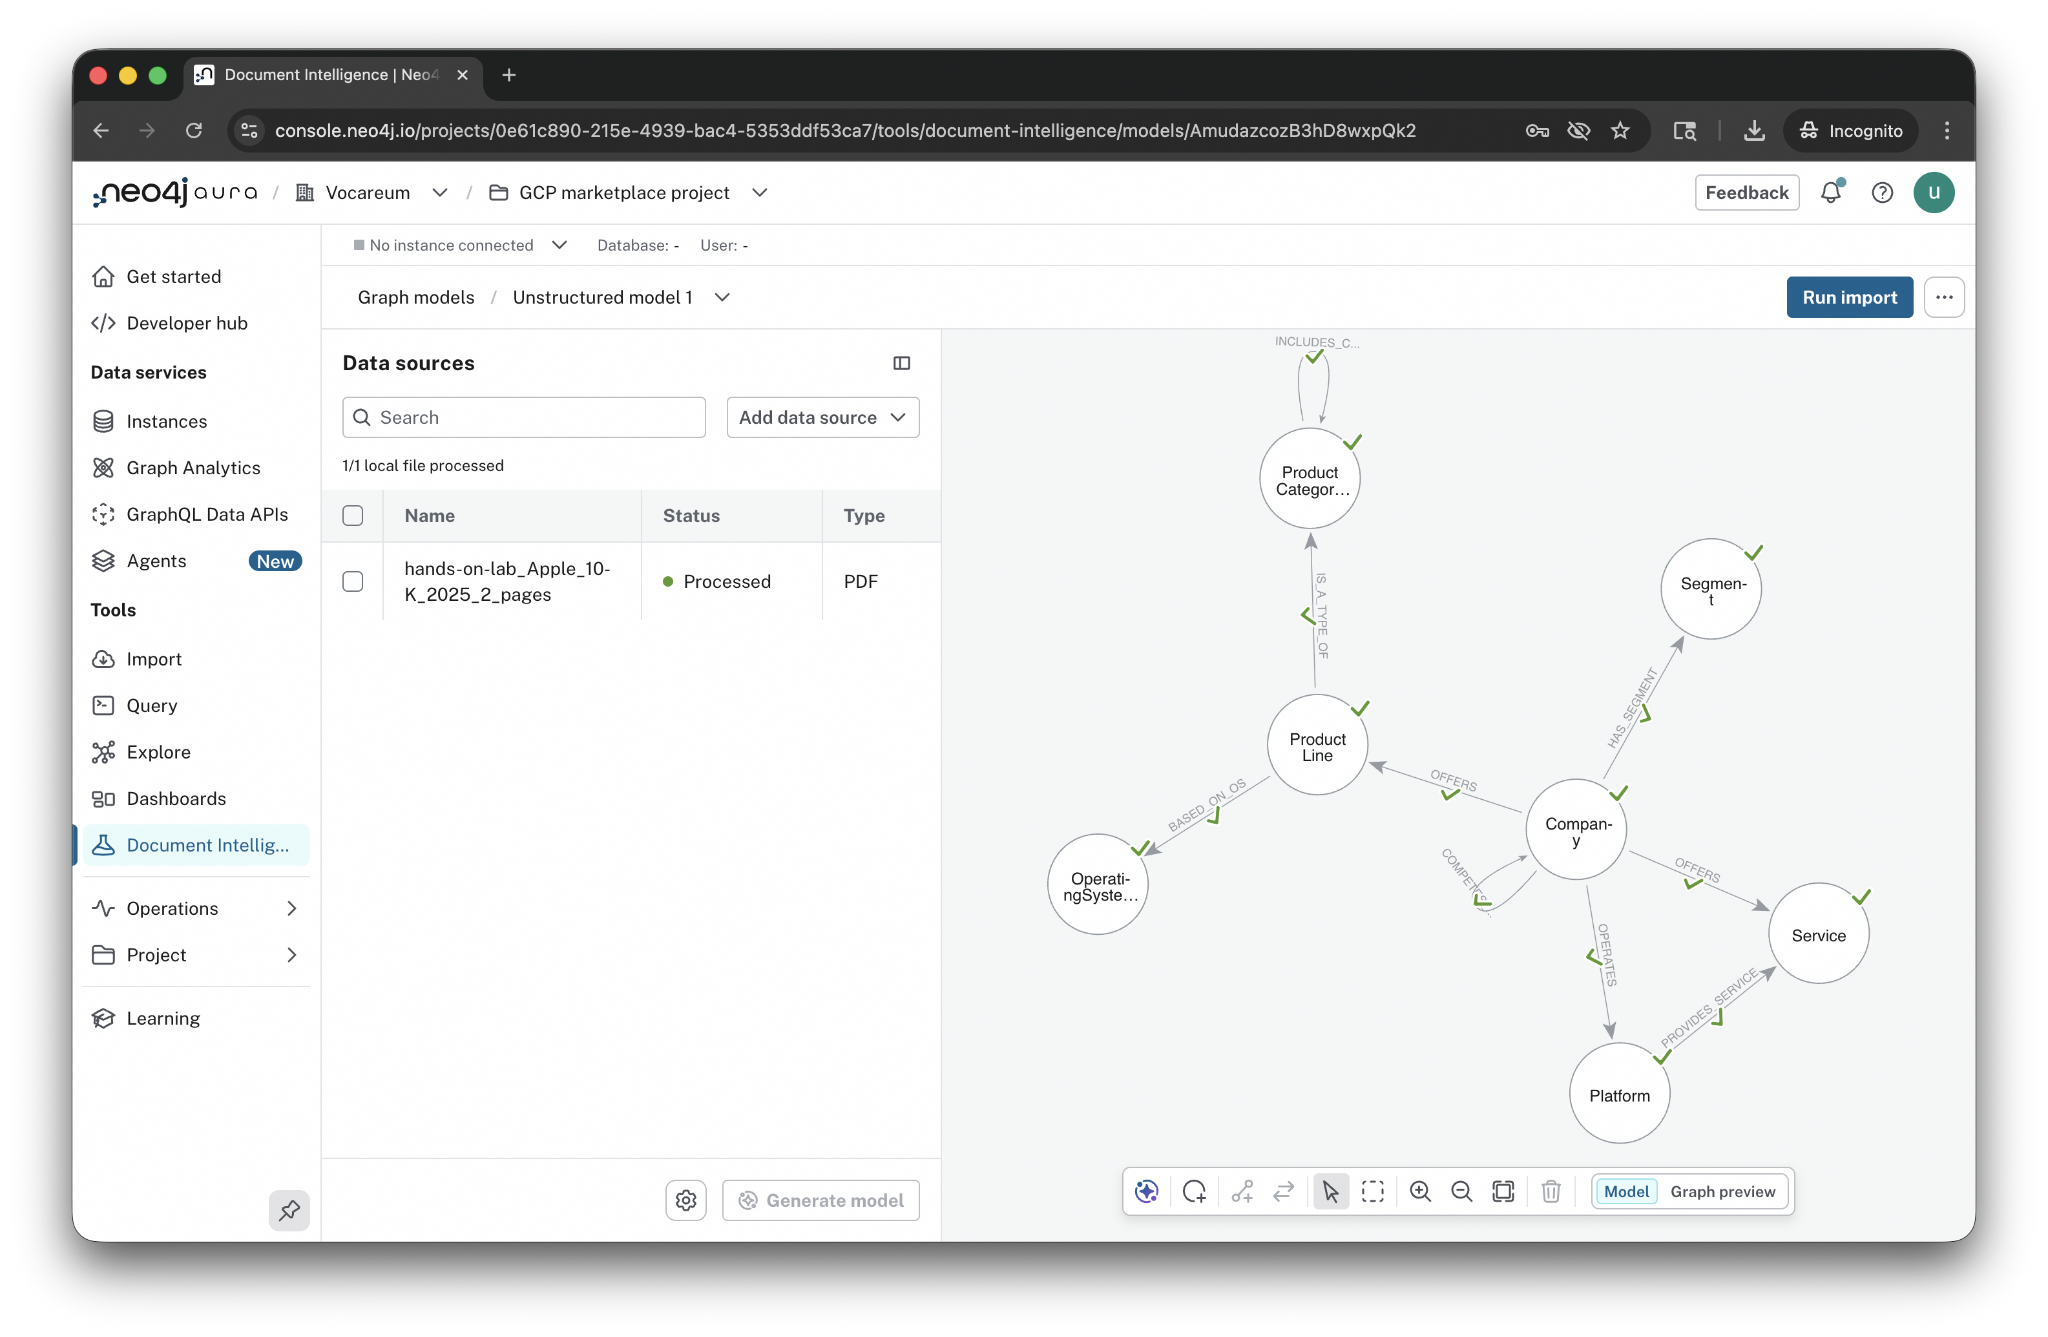Check the hands-on-lab_Apple_10-K file checkbox
The width and height of the screenshot is (2048, 1337).
(353, 581)
